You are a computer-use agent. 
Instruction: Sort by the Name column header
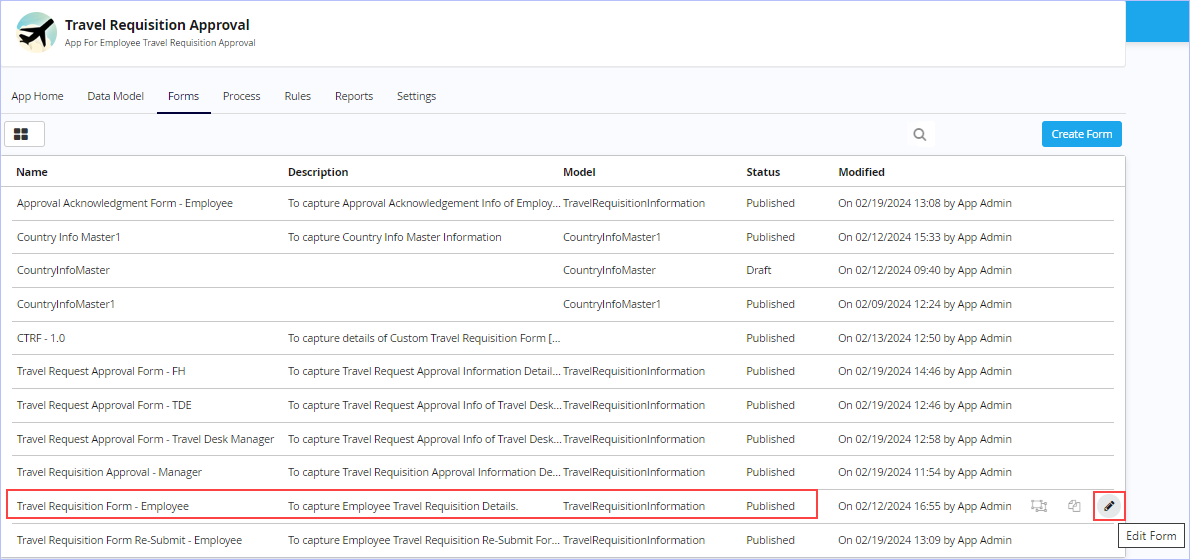coord(32,172)
